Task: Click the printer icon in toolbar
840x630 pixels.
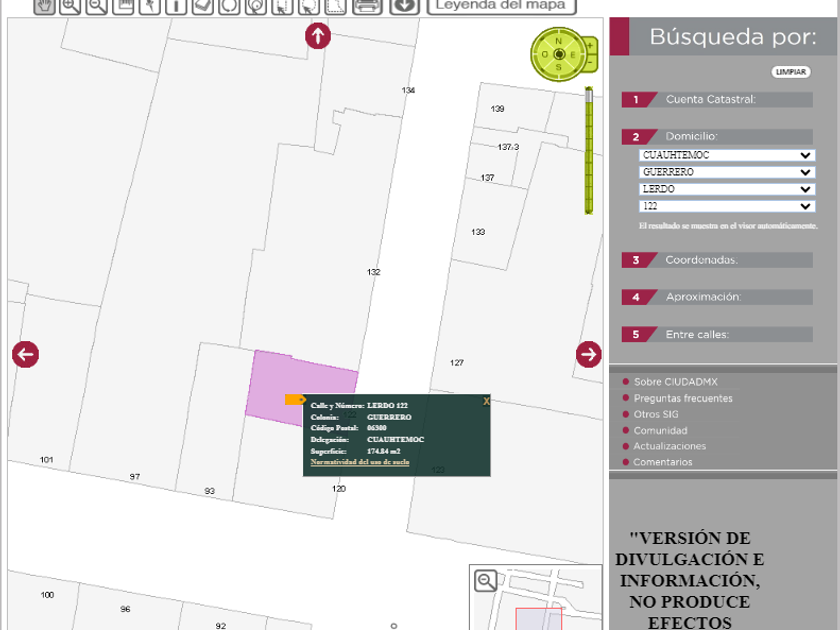Action: tap(367, 6)
